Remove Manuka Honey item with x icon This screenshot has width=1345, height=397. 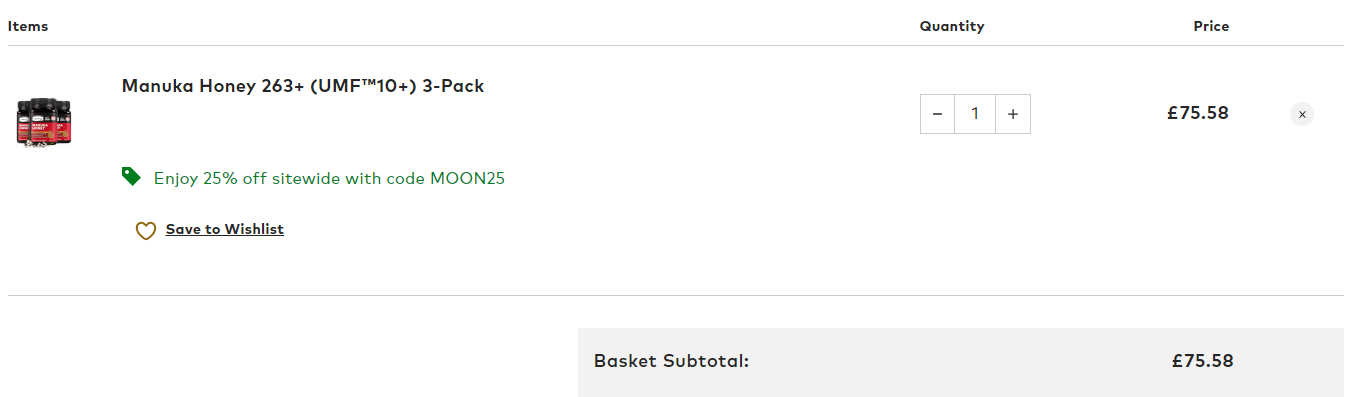pyautogui.click(x=1302, y=114)
